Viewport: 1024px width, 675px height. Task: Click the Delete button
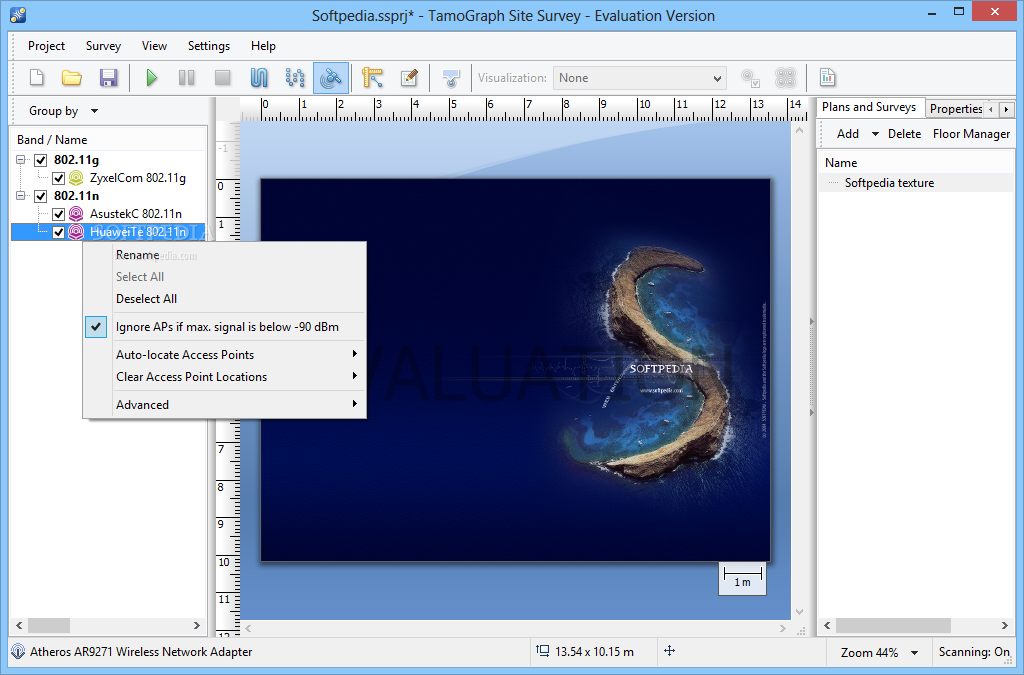(x=904, y=134)
